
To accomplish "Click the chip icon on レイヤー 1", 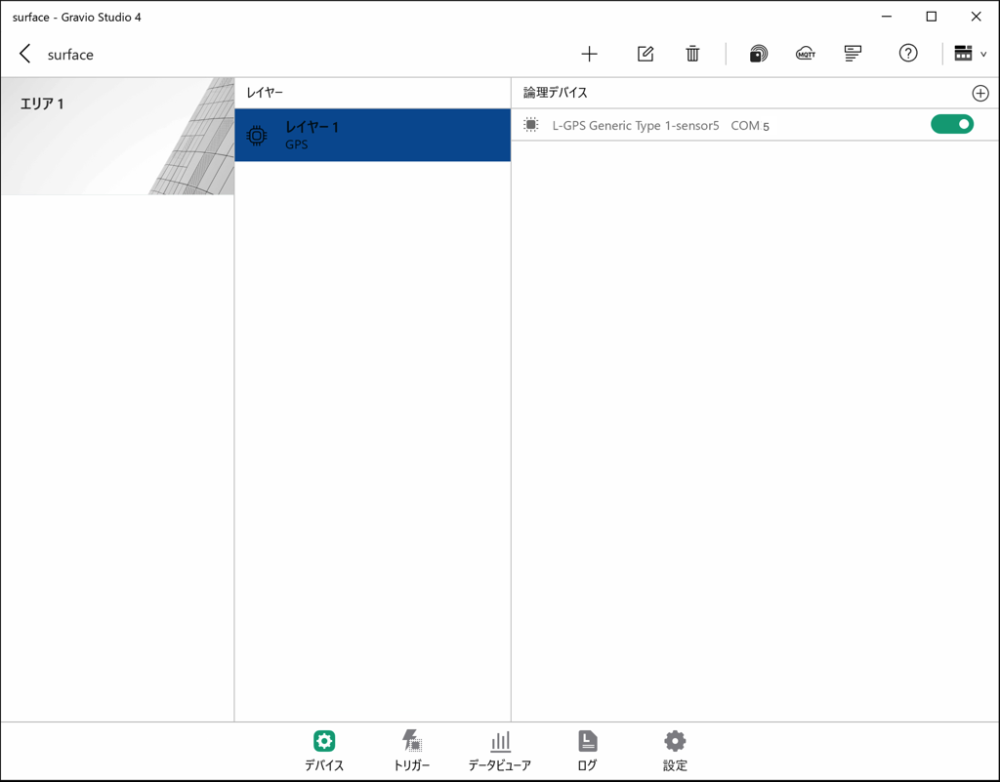I will click(x=257, y=135).
